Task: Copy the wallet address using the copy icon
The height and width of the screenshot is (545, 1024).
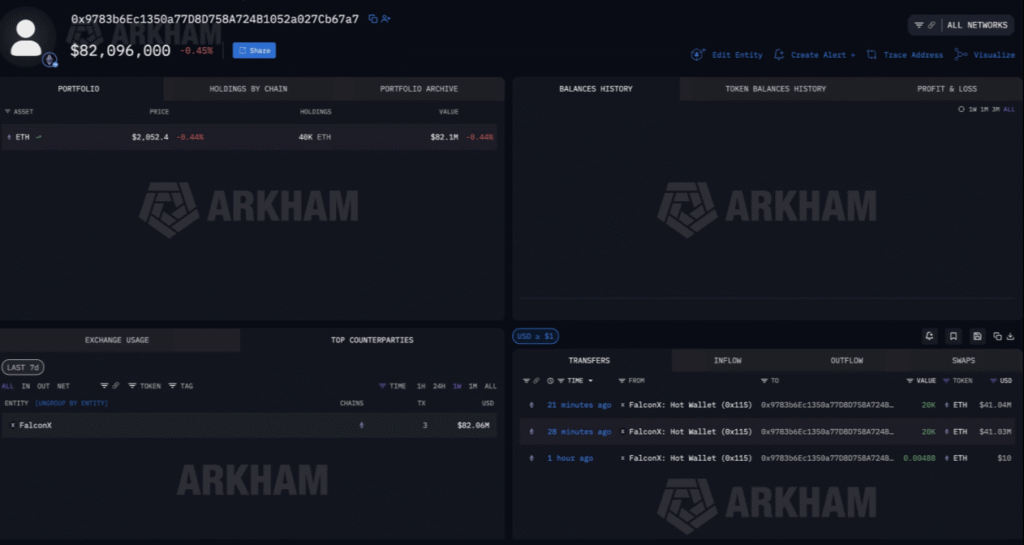Action: 373,19
